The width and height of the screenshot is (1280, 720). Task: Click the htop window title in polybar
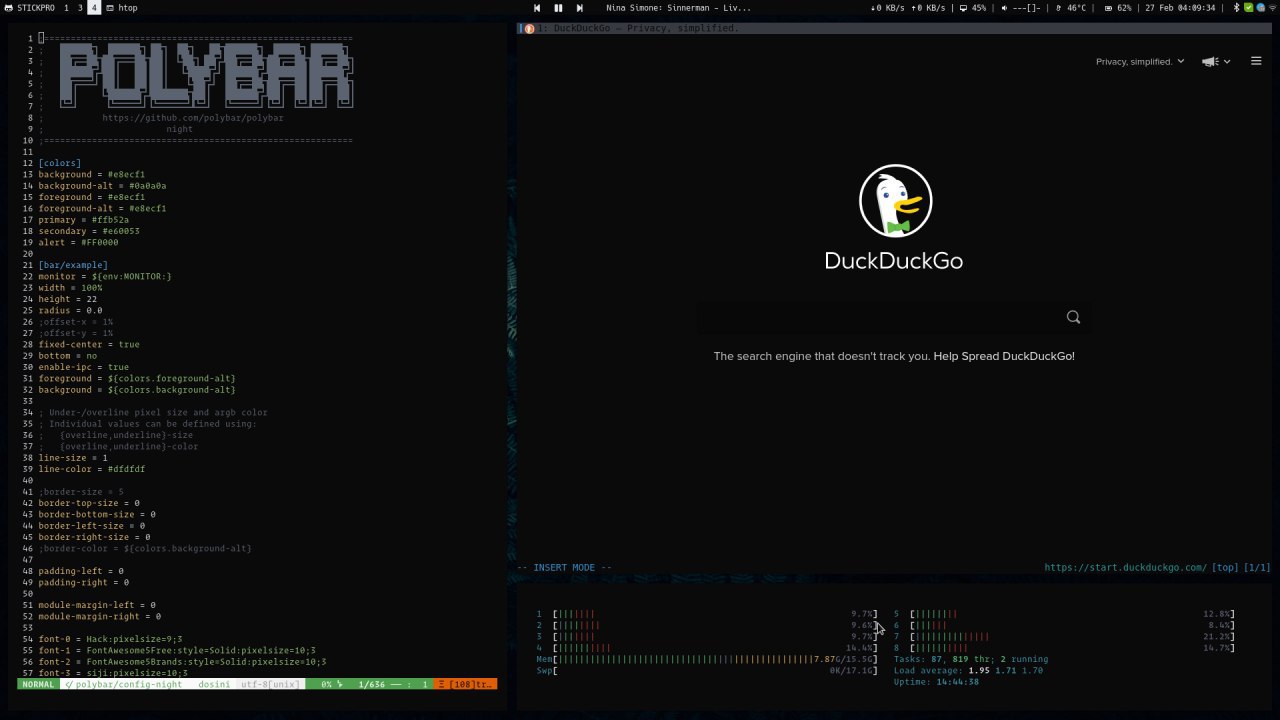[x=128, y=8]
